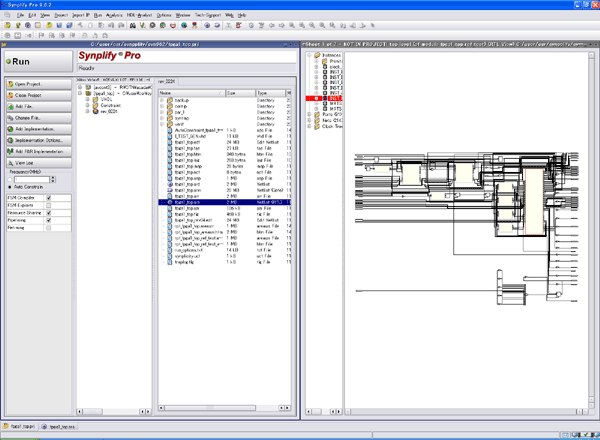Viewport: 600px width, 440px height.
Task: Expand the Ports node in RTL tree
Action: pyautogui.click(x=309, y=114)
